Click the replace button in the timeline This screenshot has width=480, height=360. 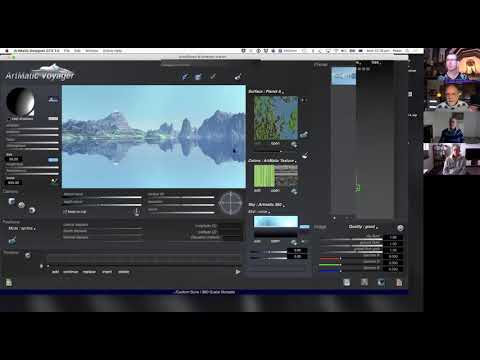[x=89, y=272]
